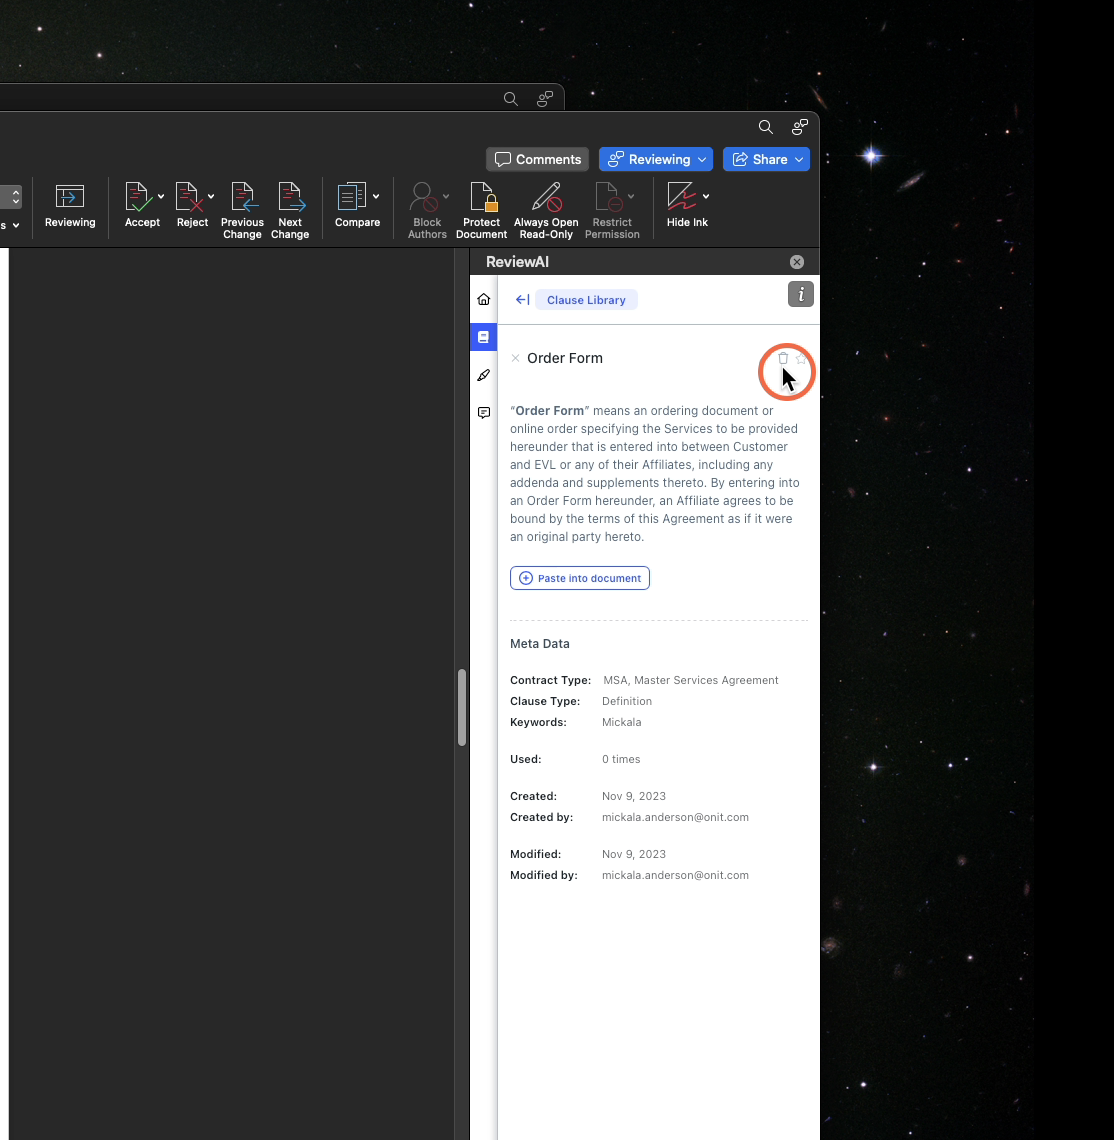The width and height of the screenshot is (1114, 1140).
Task: Search in document using magnifier icon
Action: [766, 127]
